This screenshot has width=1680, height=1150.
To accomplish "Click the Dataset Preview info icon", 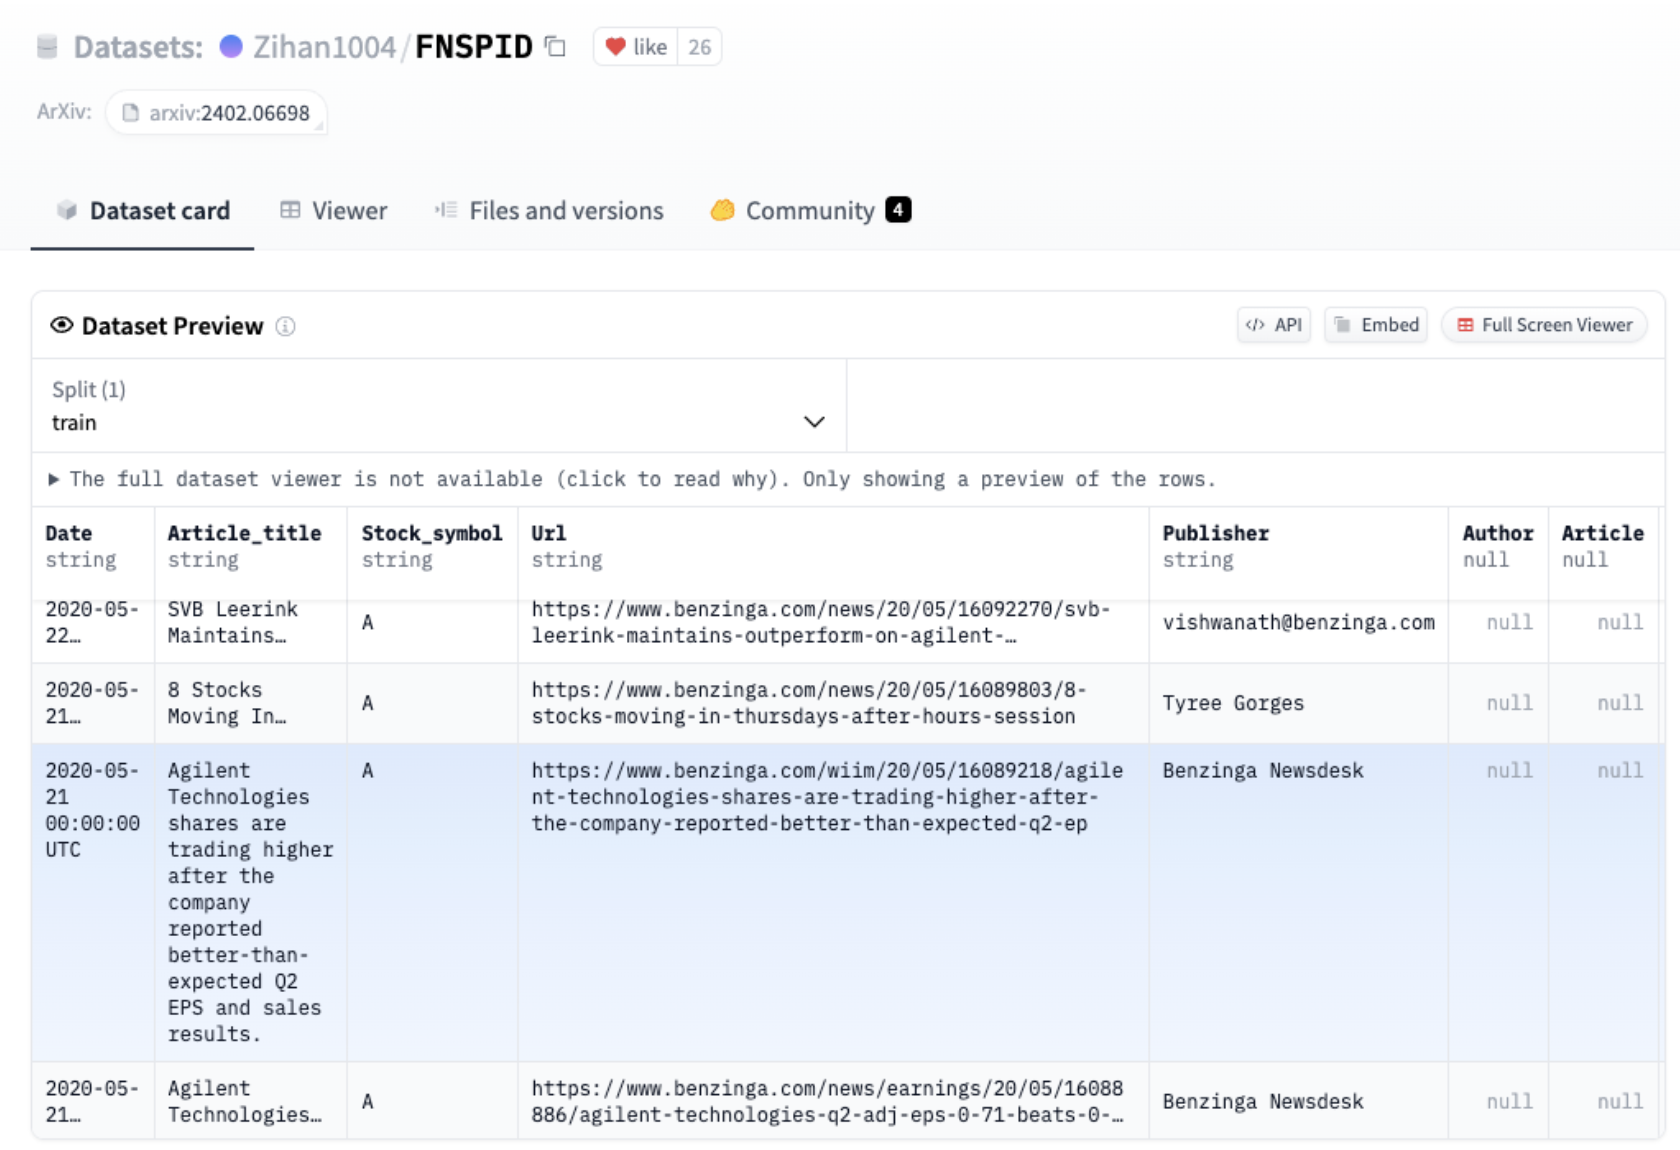I will 286,327.
